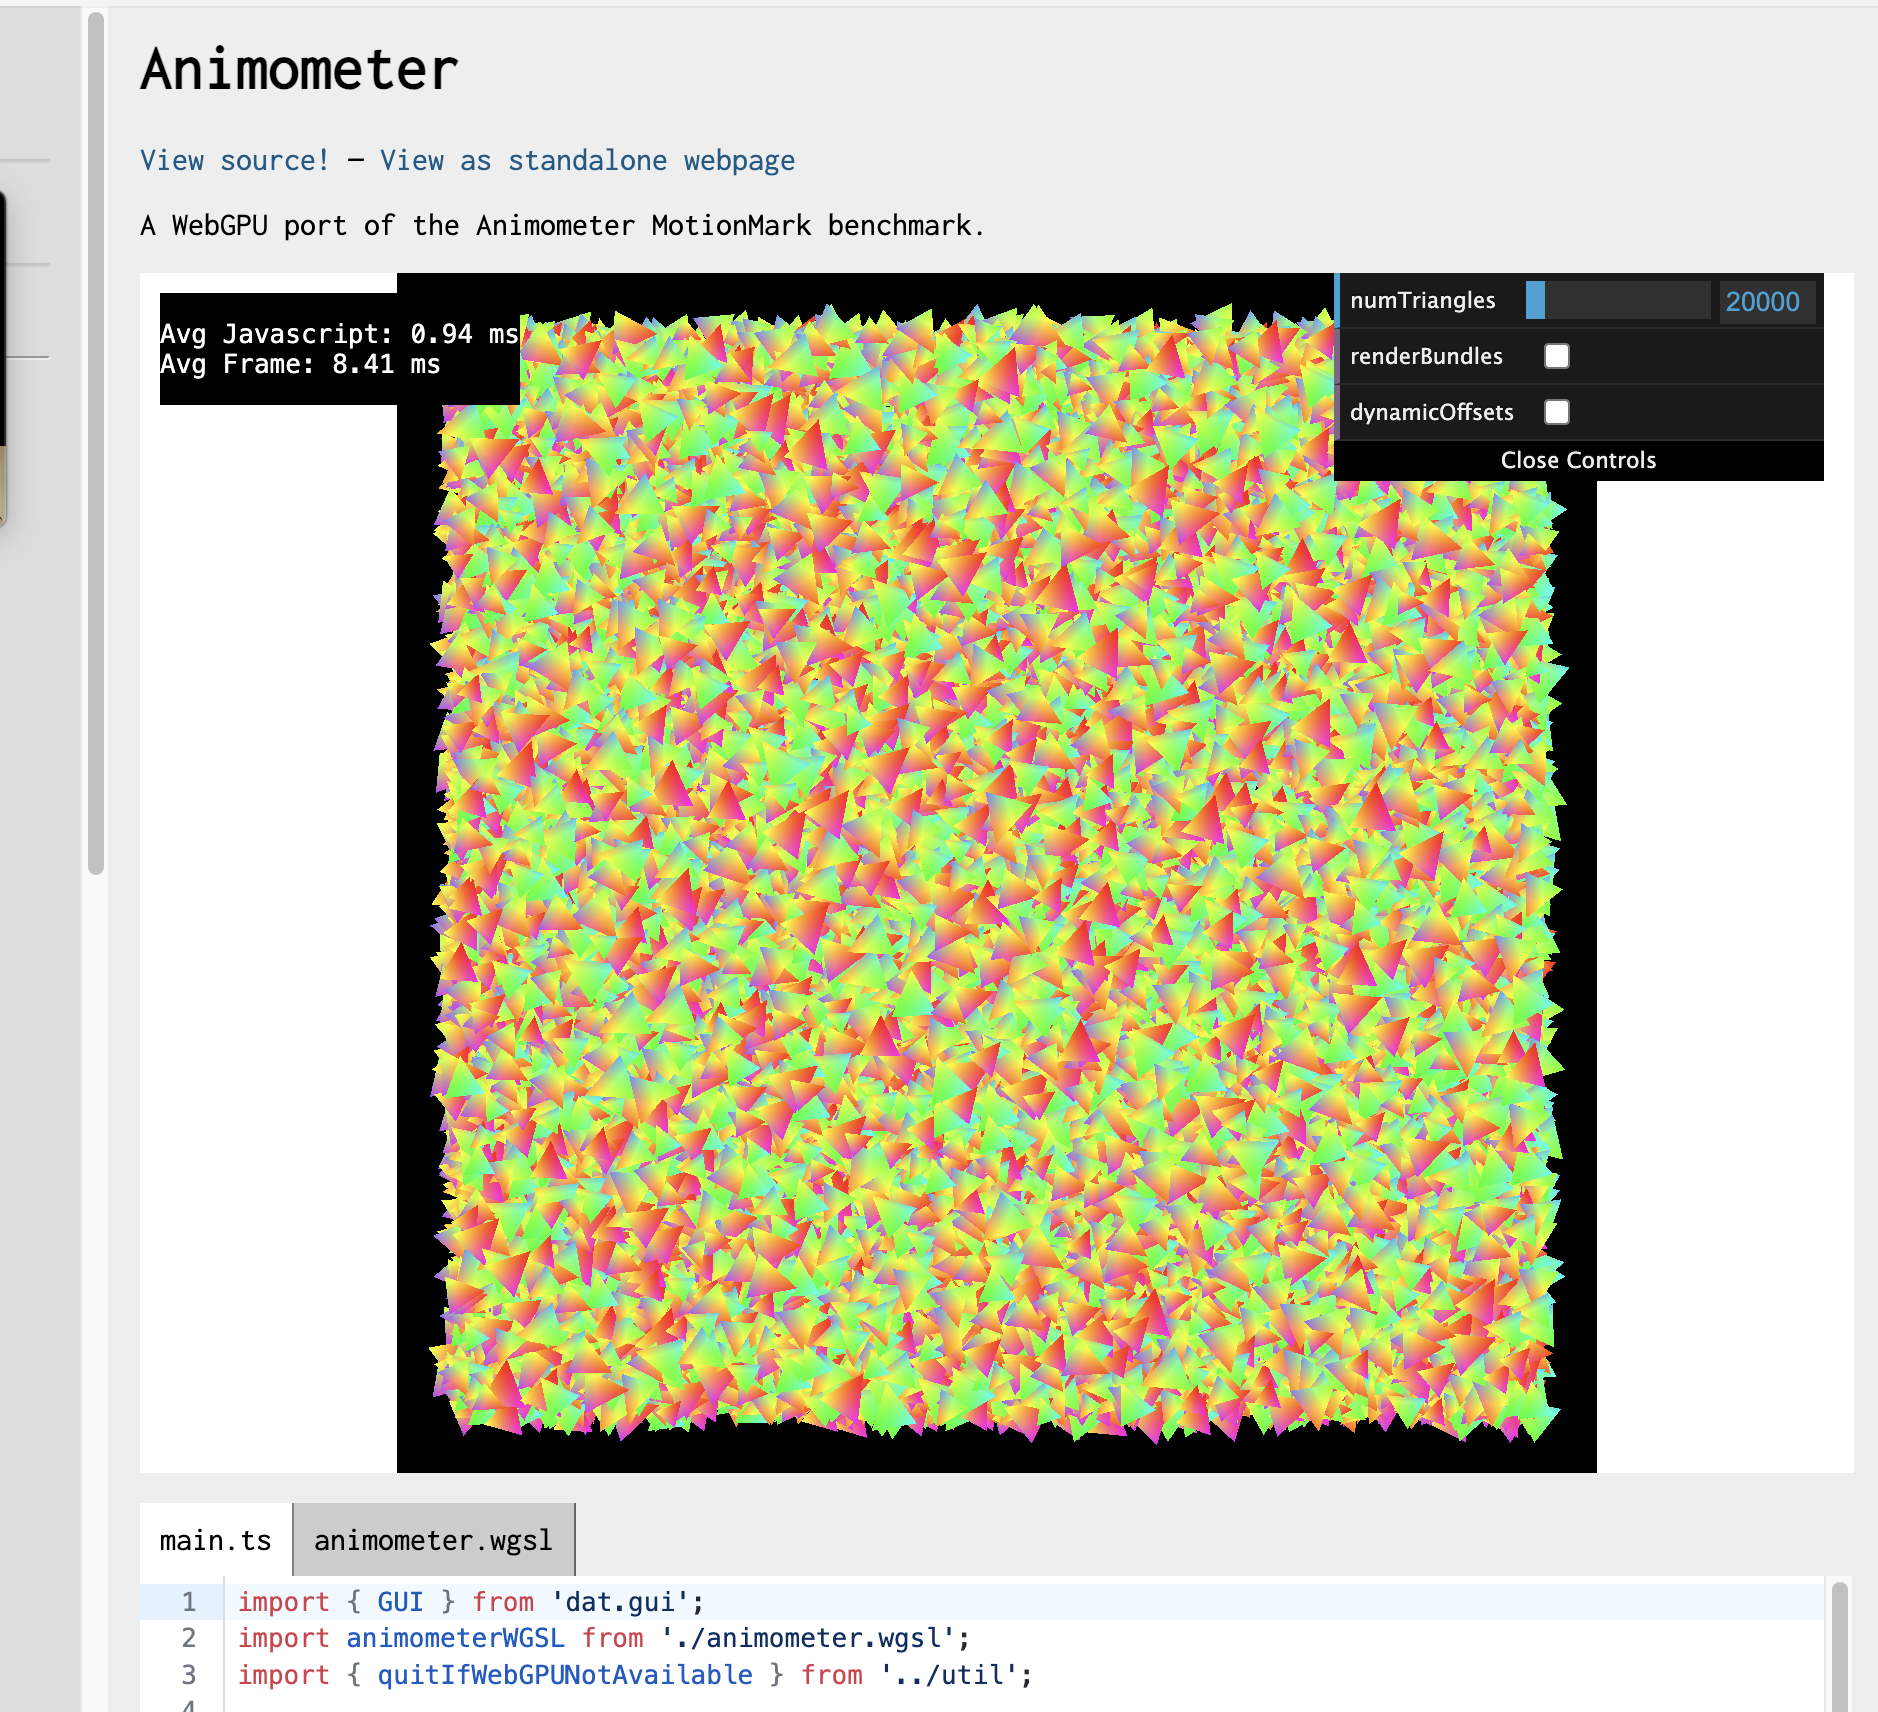Click the colorful triangles canvas
The image size is (1878, 1712).
(x=995, y=900)
